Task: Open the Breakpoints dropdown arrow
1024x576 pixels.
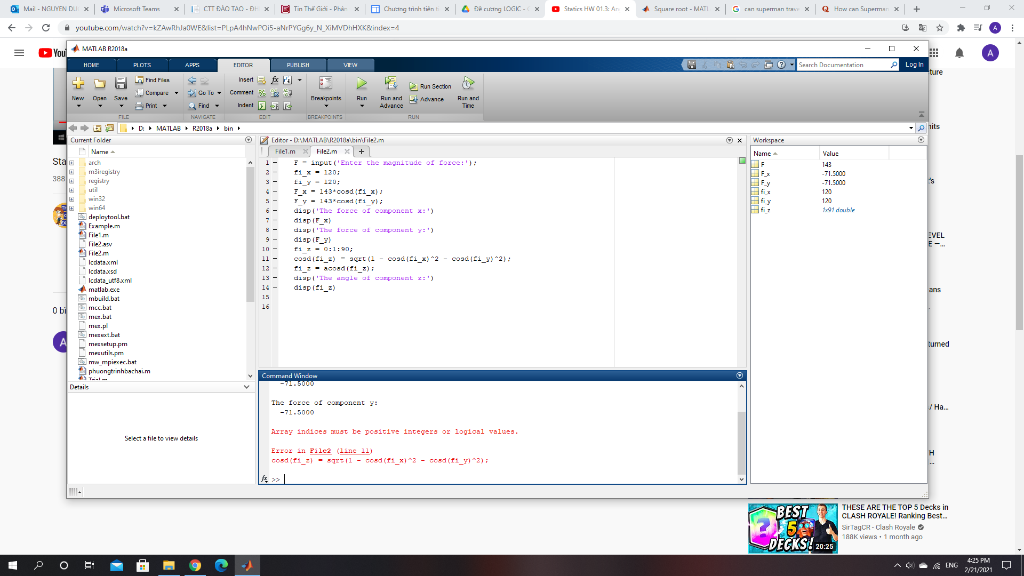Action: (326, 106)
